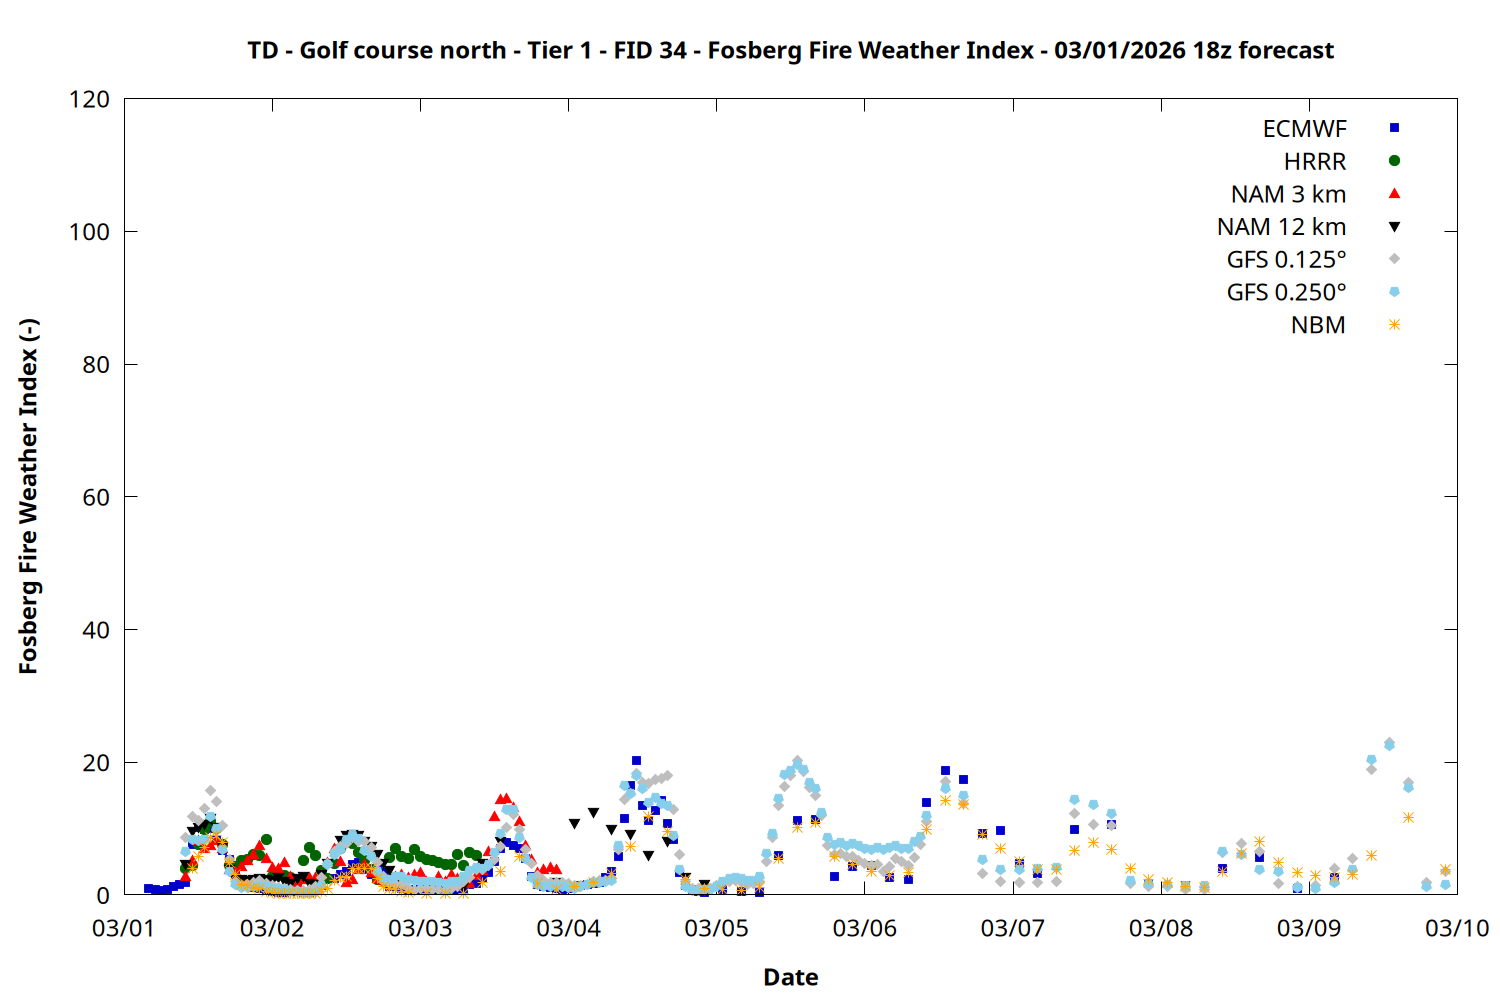1500x1000 pixels.
Task: Click the 03/10 date tick label
Action: point(1456,928)
